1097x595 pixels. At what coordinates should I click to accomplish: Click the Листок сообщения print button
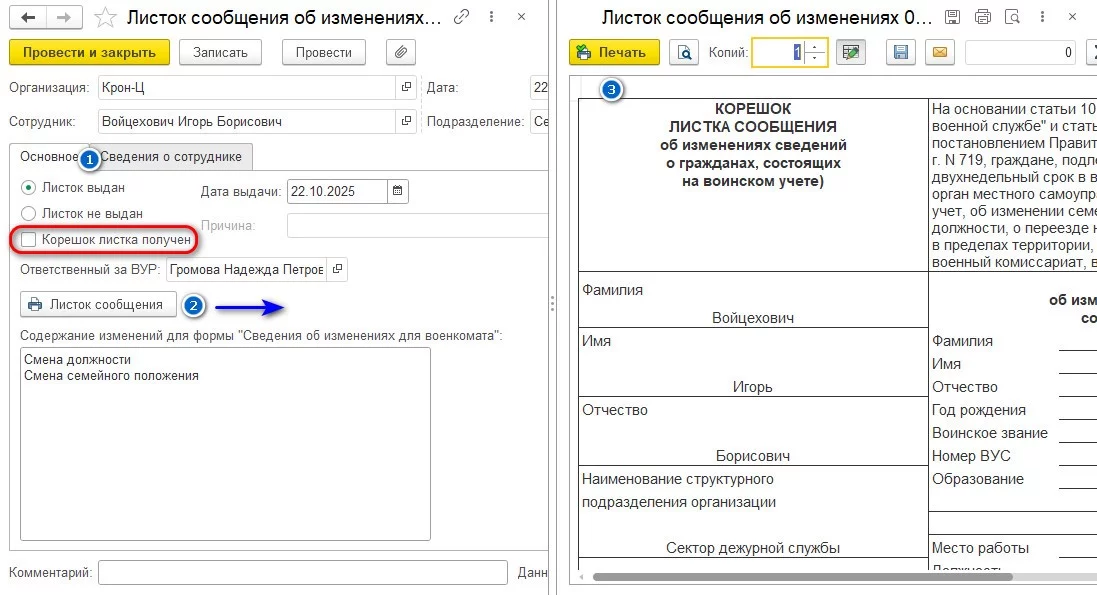tap(98, 304)
